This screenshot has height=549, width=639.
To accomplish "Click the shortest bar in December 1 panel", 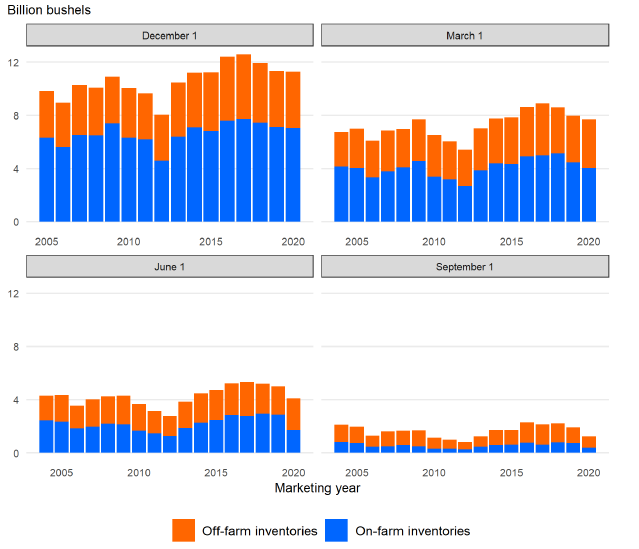I will 161,170.
